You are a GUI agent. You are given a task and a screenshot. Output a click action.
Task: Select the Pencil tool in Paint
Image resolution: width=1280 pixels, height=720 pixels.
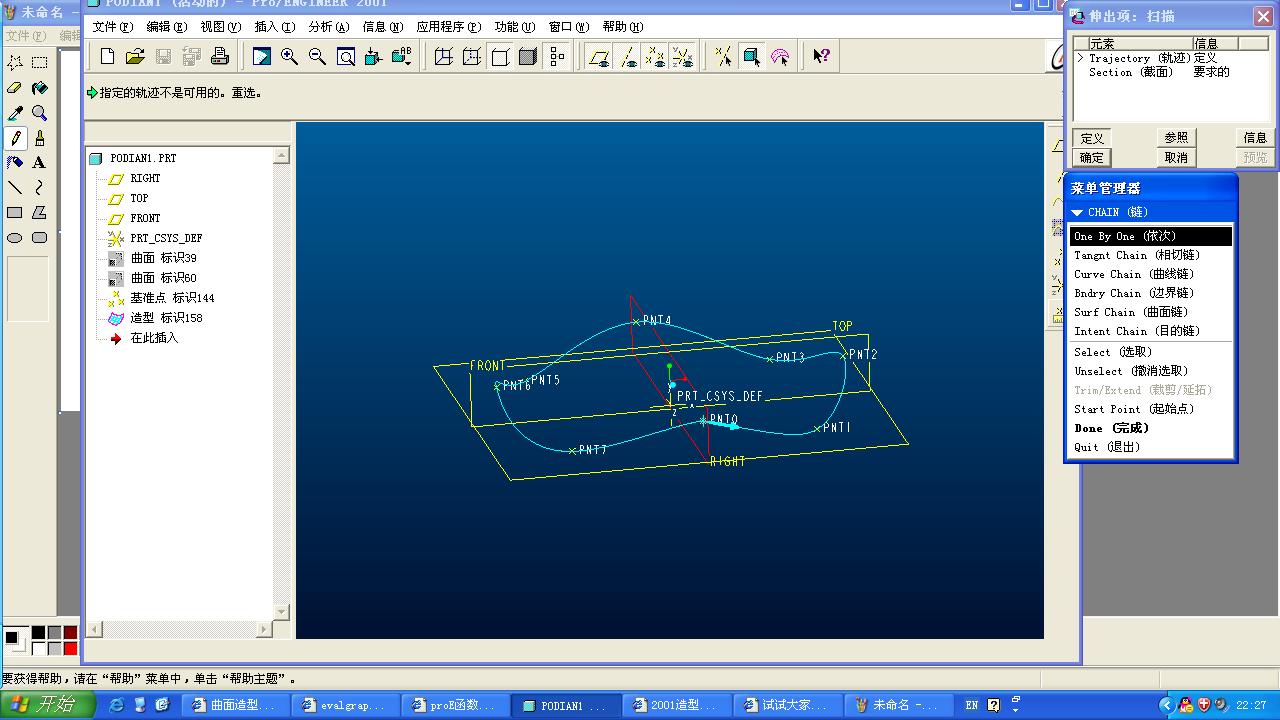tap(15, 138)
